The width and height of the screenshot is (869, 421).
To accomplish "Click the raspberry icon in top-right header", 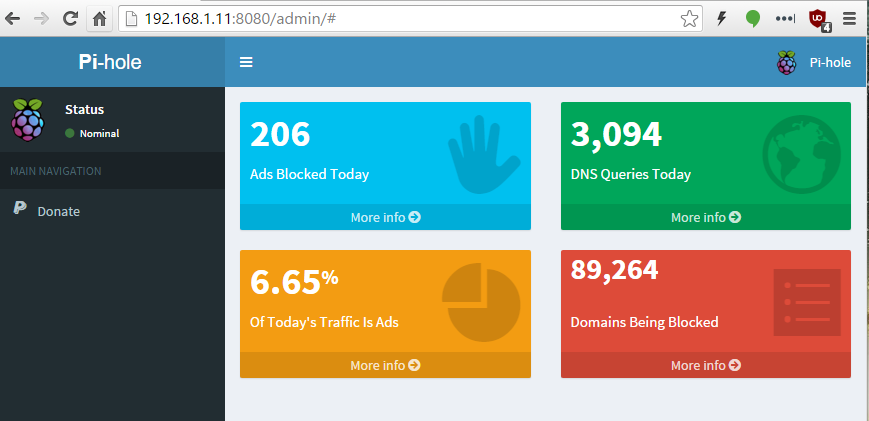I will click(786, 63).
